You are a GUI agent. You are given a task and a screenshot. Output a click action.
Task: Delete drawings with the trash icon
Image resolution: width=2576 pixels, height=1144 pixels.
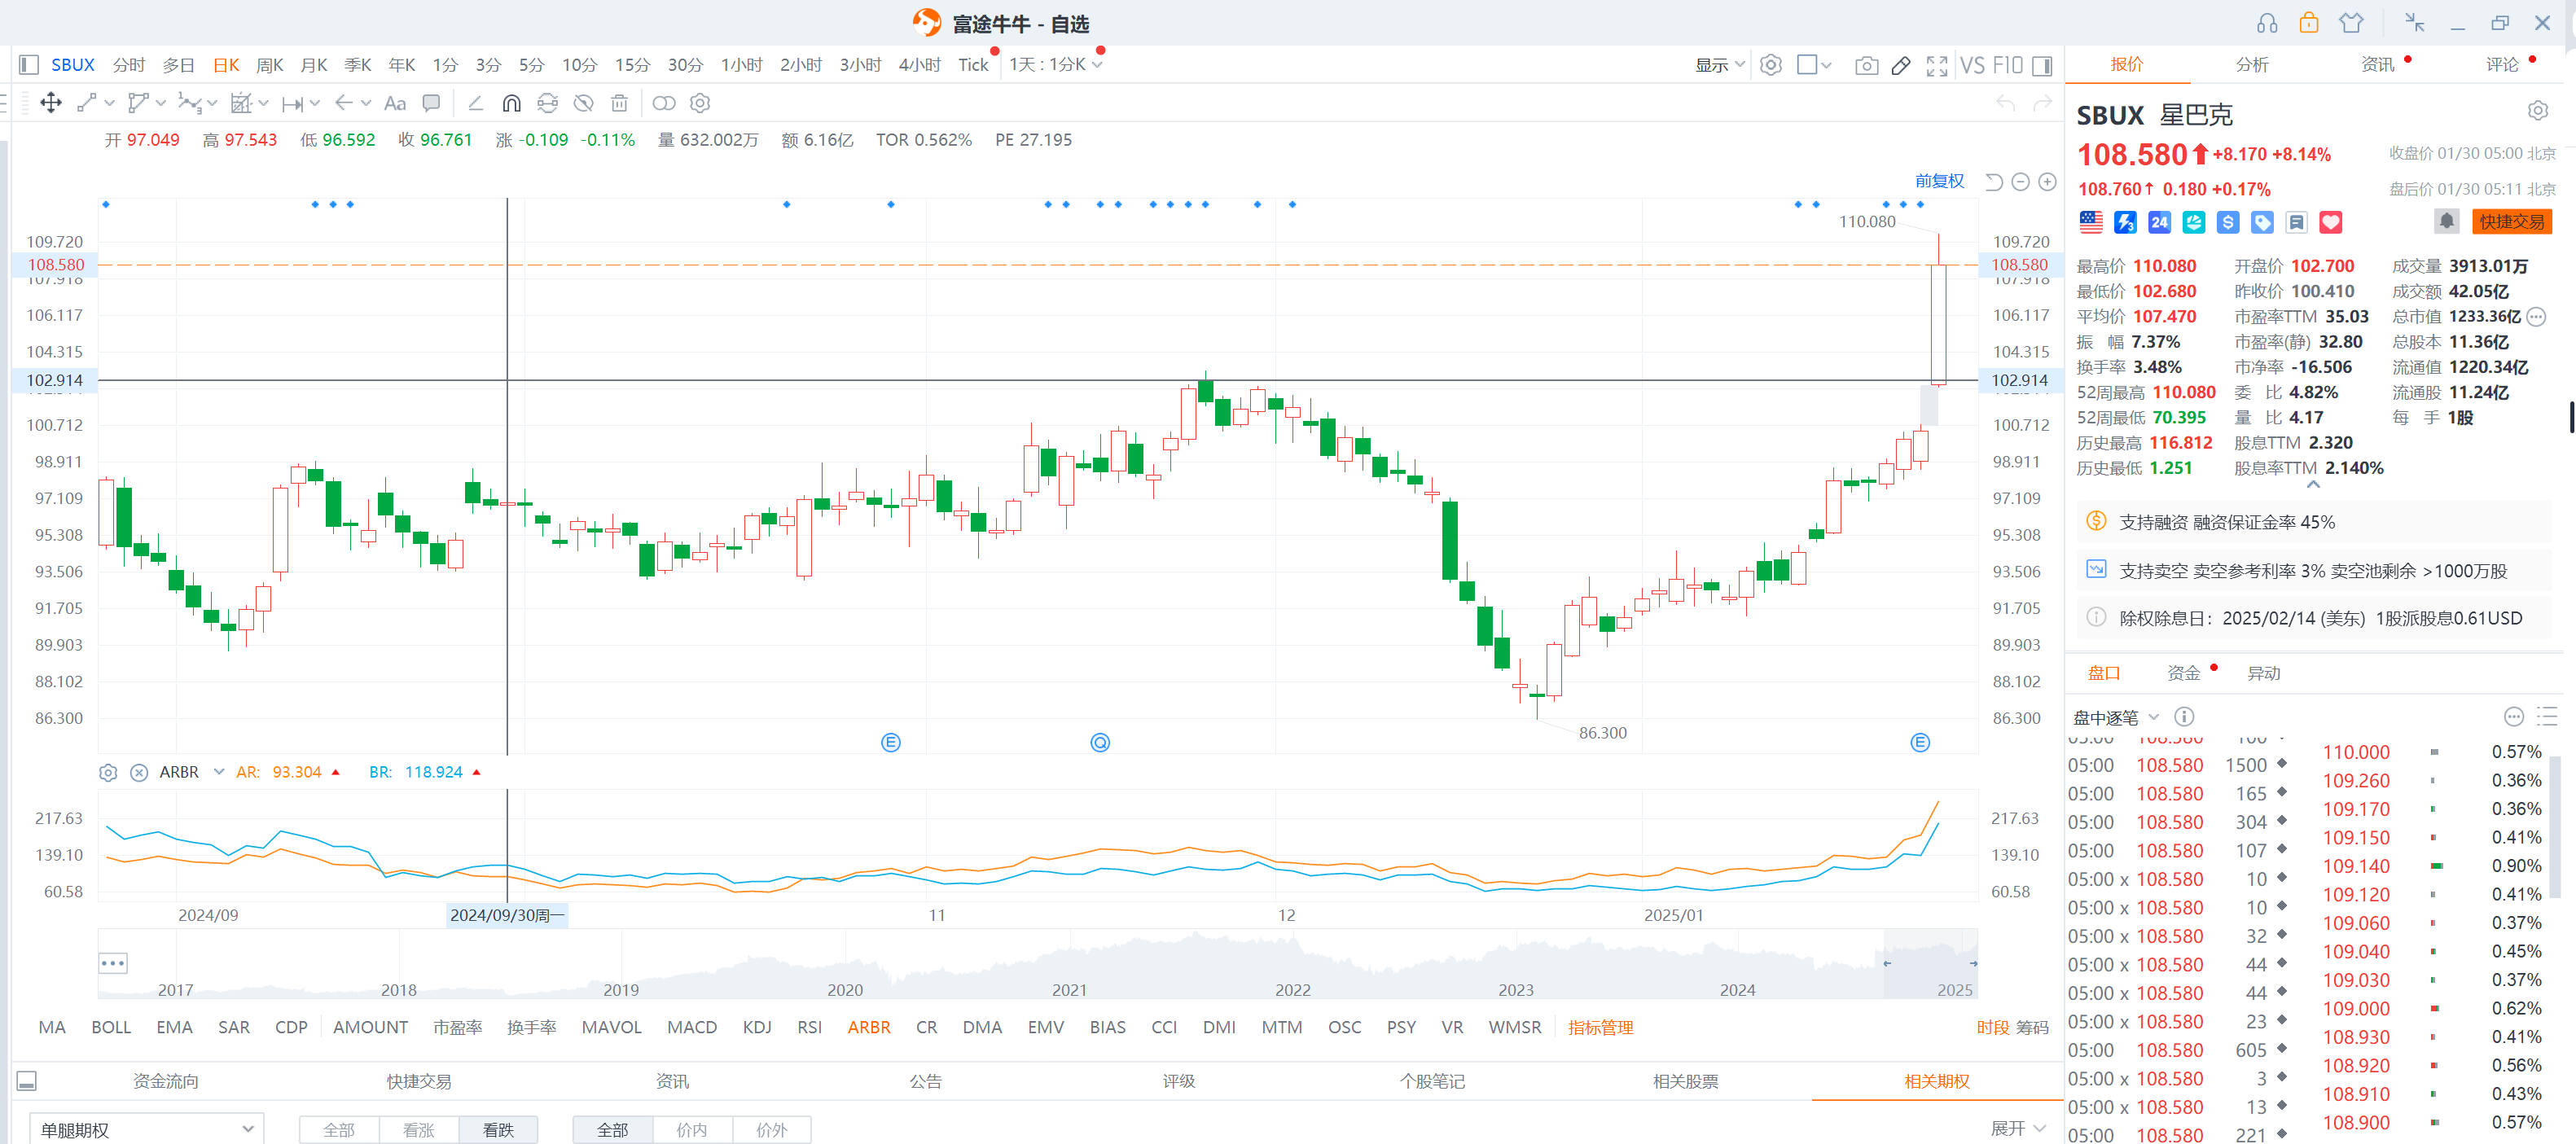coord(620,103)
